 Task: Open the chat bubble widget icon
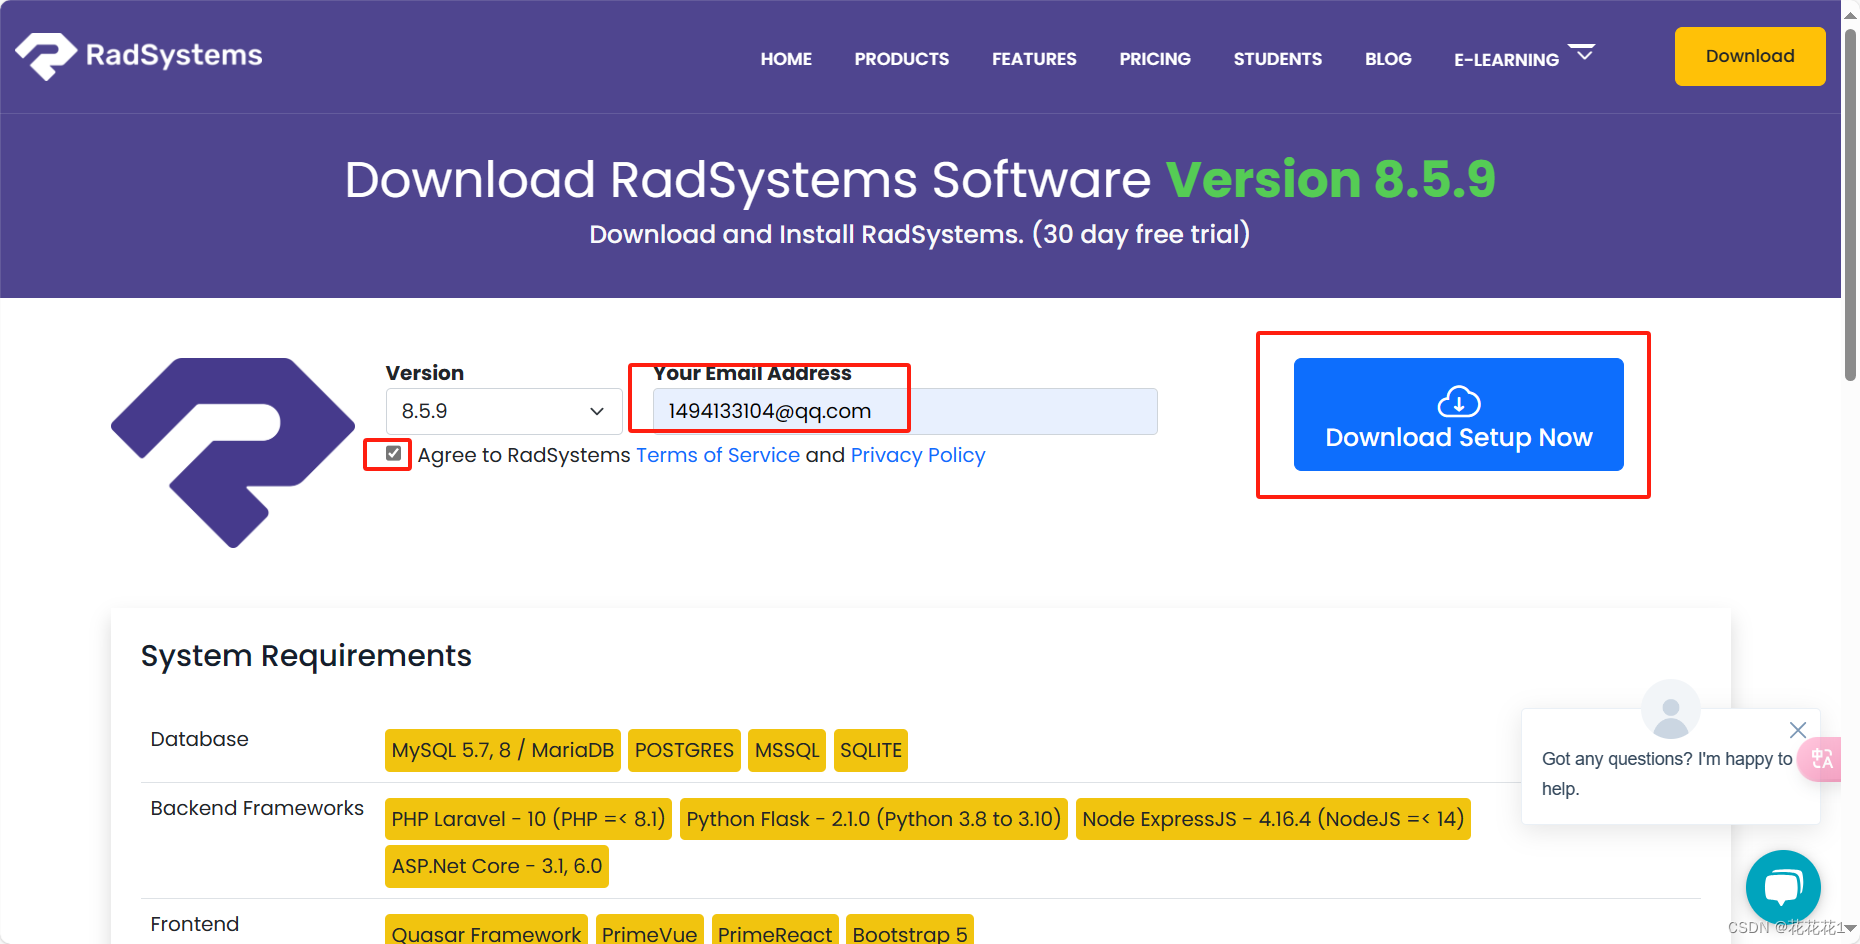[1783, 887]
